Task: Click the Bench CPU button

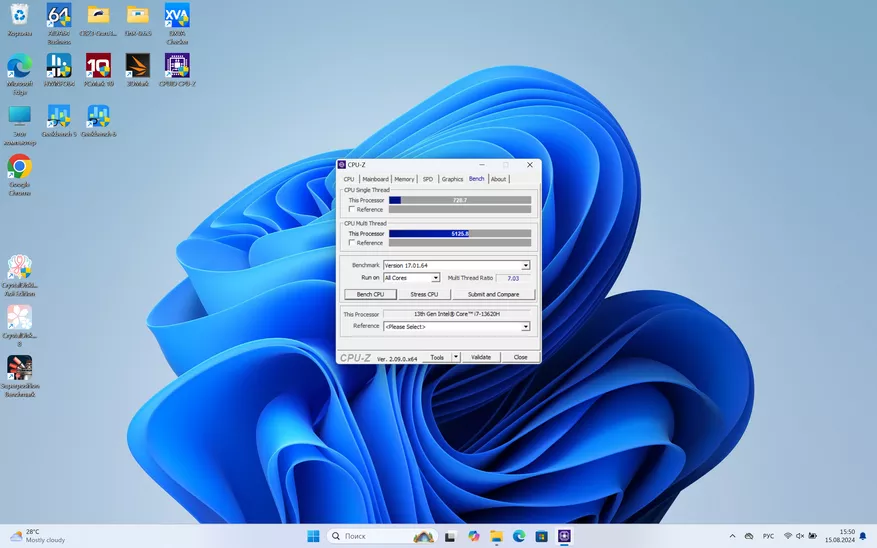Action: pos(370,295)
